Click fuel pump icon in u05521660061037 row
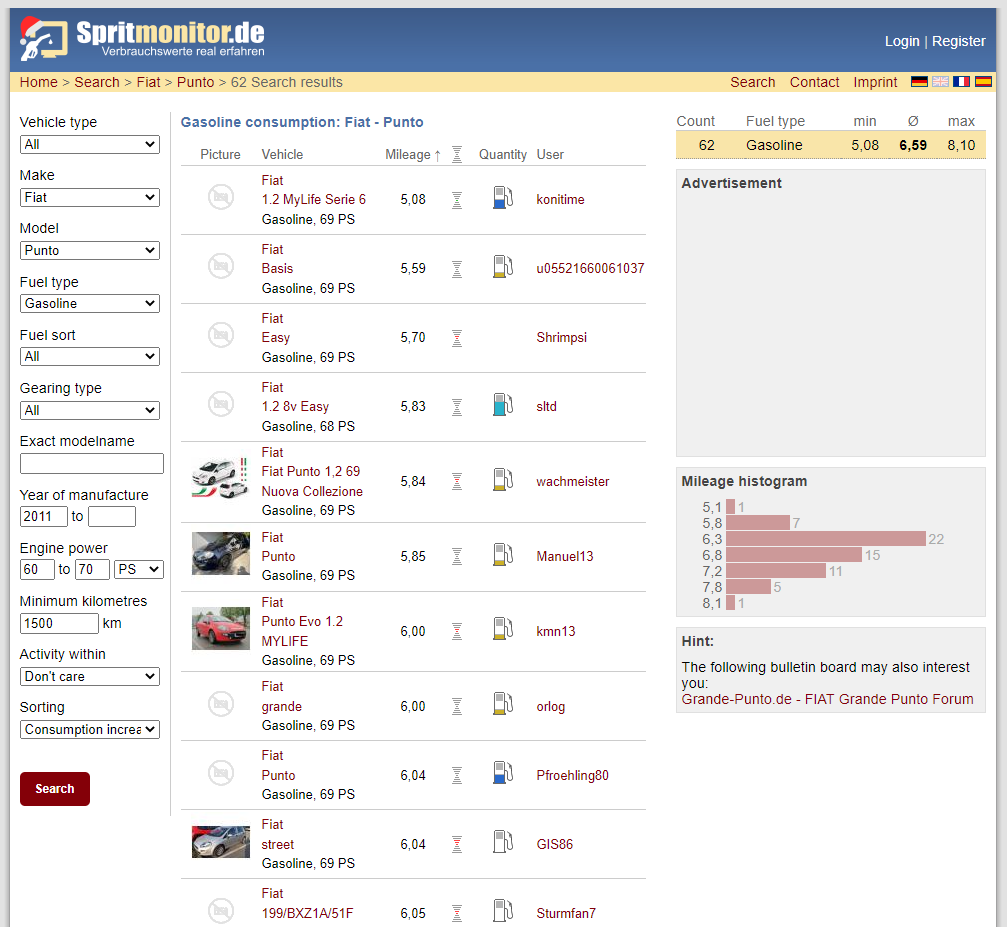This screenshot has width=1007, height=927. (503, 267)
